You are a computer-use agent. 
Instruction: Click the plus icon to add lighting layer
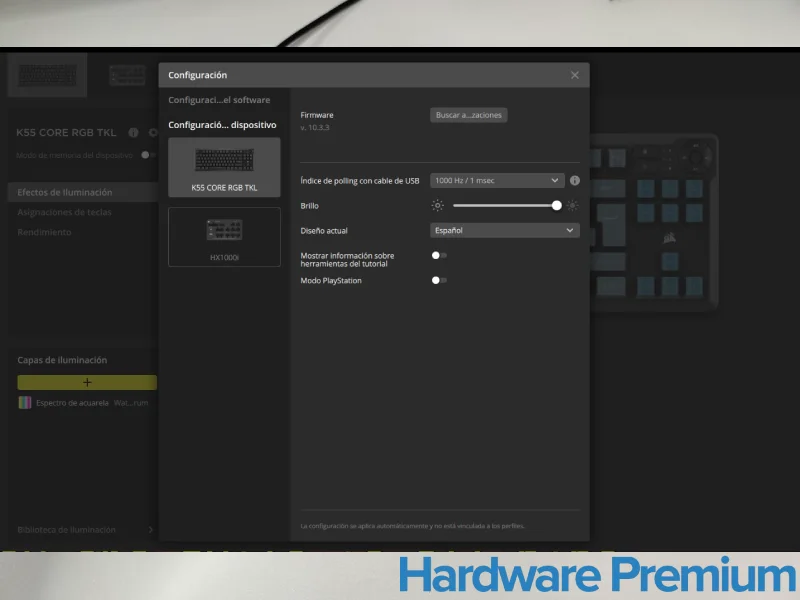87,382
